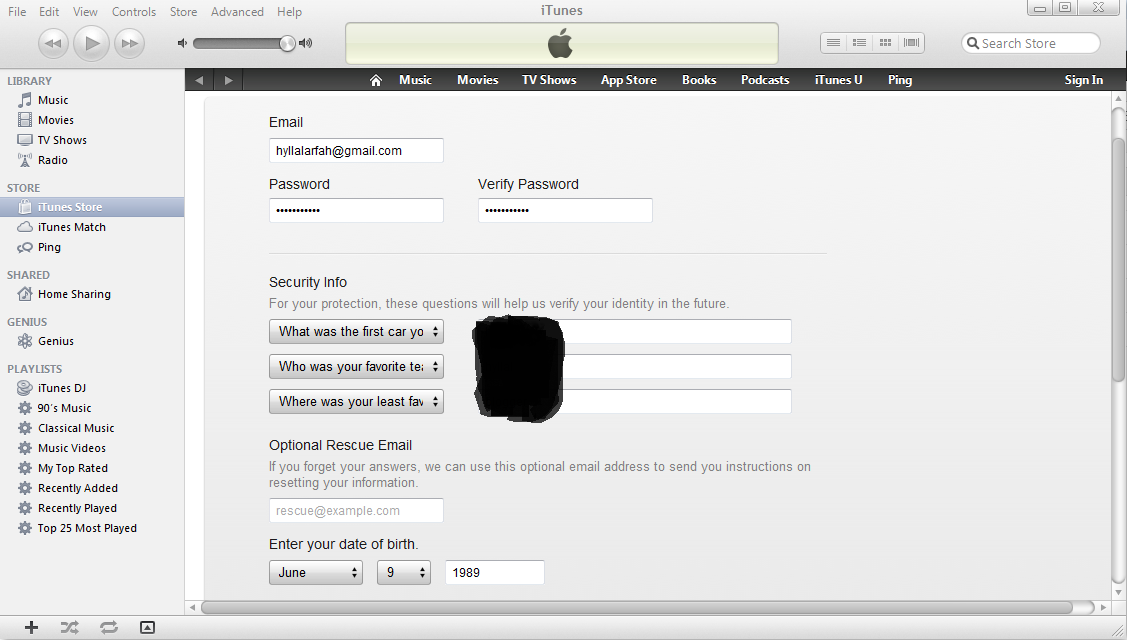This screenshot has width=1127, height=640.
Task: Switch to list view icon
Action: [833, 43]
